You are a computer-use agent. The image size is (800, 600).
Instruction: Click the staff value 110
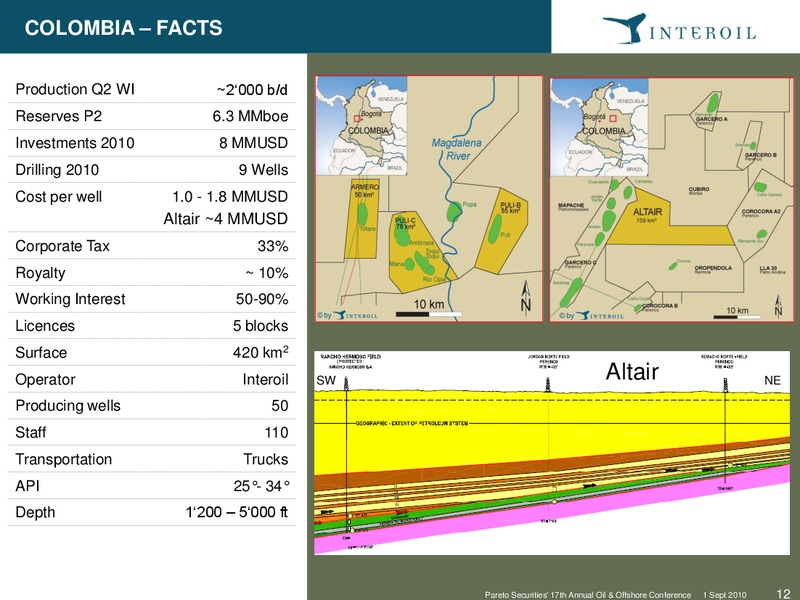coord(277,433)
